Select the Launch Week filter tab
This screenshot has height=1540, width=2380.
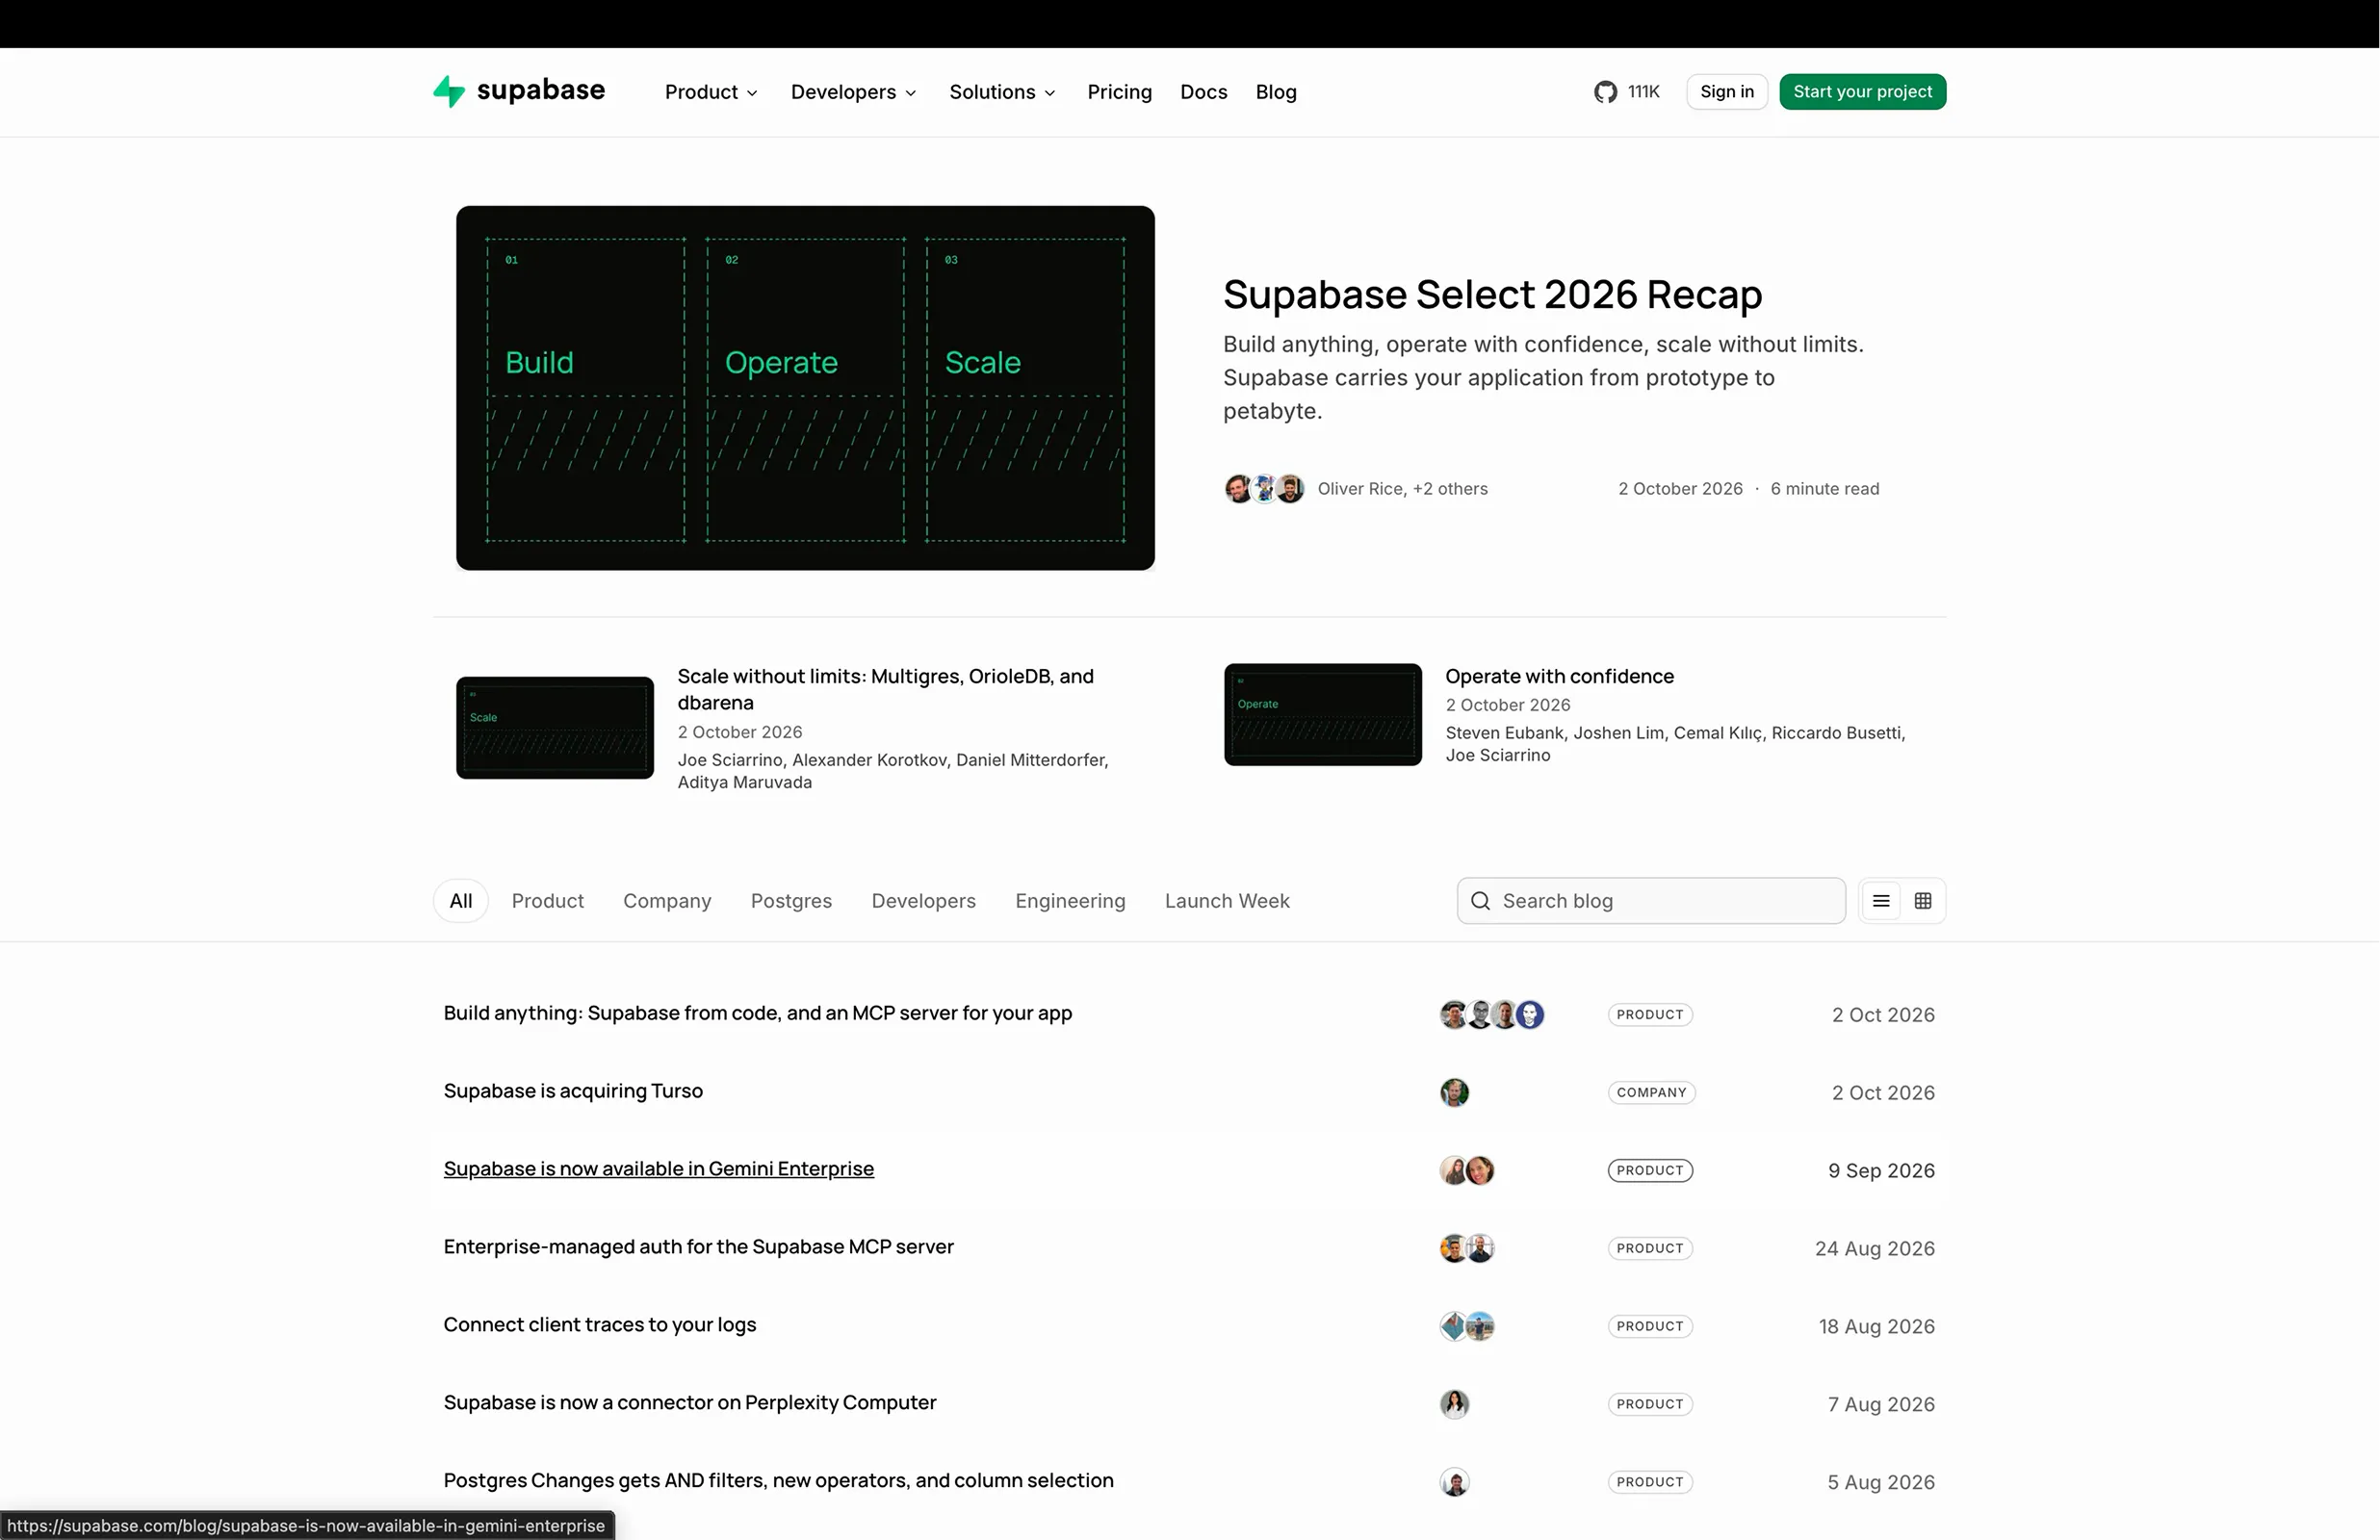click(x=1227, y=901)
